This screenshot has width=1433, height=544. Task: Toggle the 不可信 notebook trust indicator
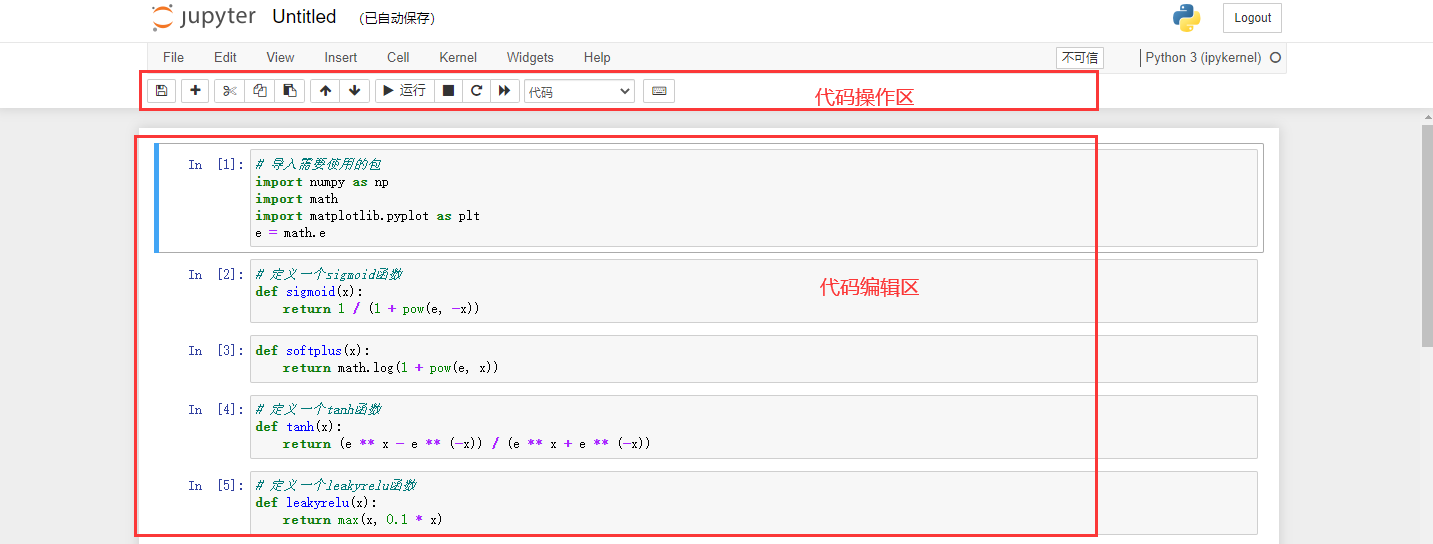1079,58
